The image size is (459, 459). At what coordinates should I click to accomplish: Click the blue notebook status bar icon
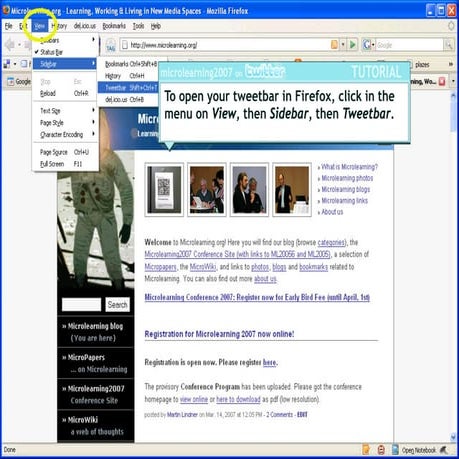pos(395,450)
